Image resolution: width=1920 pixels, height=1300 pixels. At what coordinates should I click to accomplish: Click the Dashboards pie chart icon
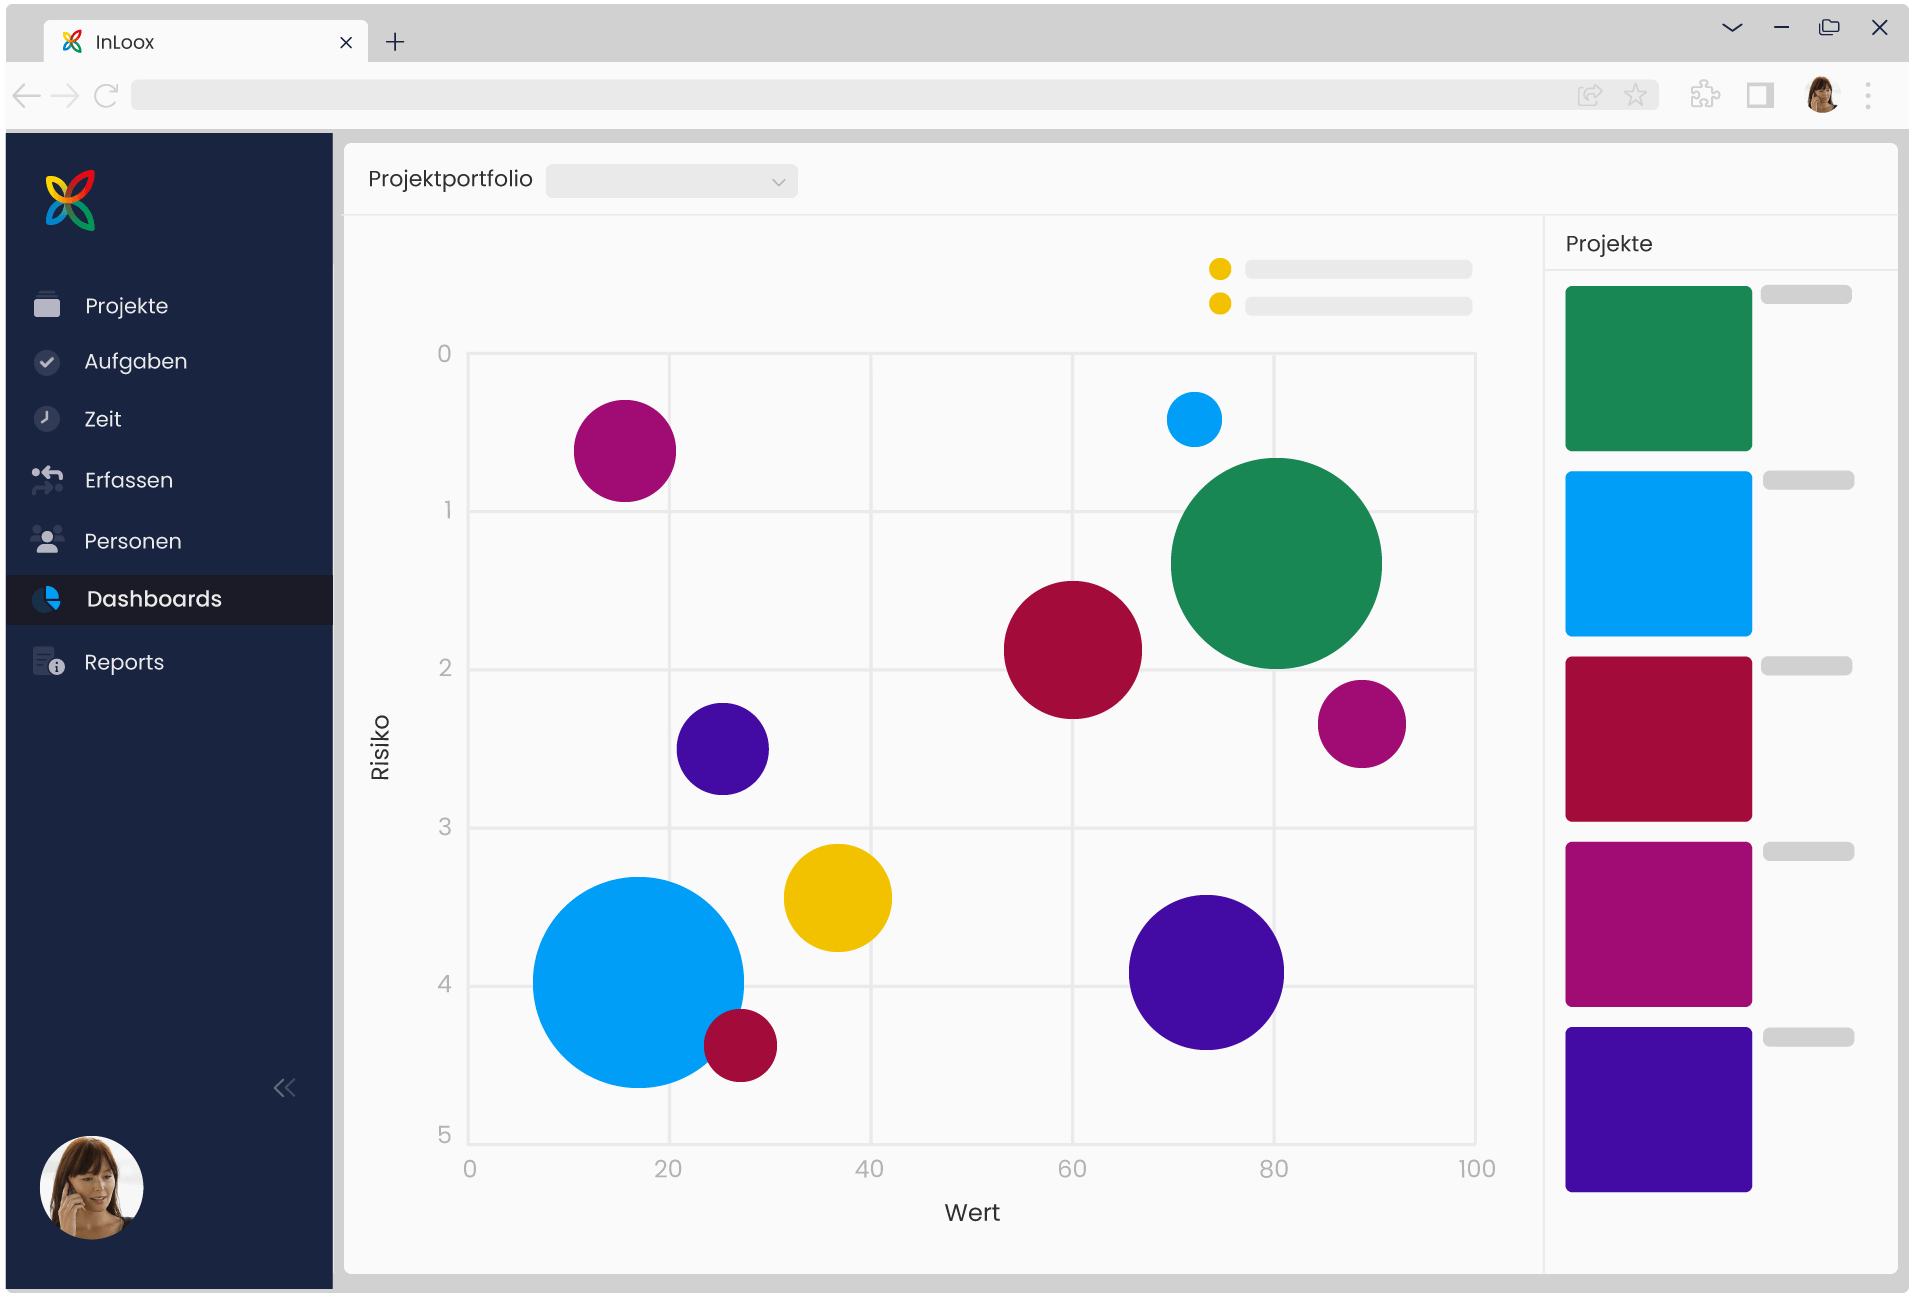pos(47,599)
